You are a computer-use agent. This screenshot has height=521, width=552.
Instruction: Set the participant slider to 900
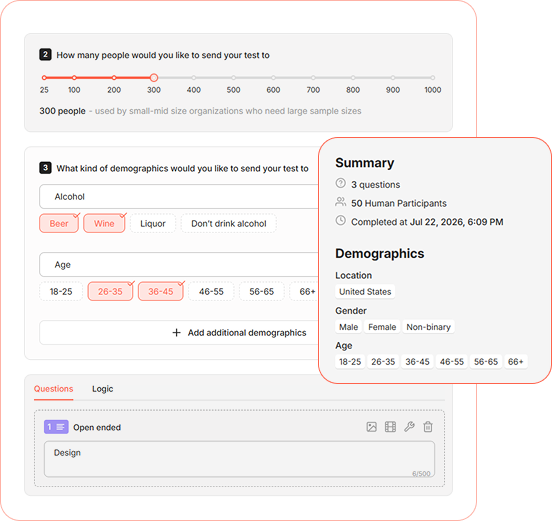coord(393,77)
